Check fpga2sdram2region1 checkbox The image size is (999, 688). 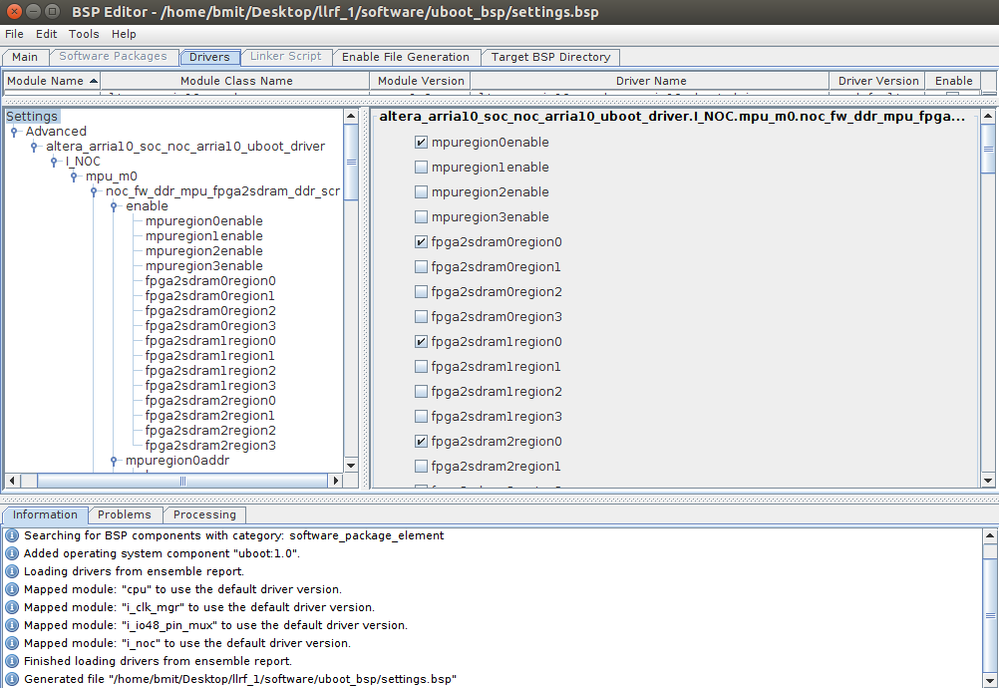421,466
